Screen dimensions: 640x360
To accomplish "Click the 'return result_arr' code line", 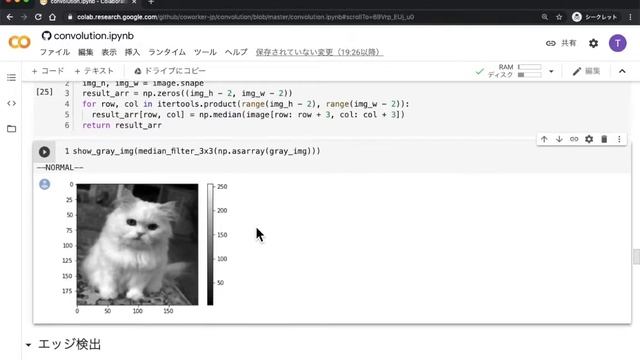I will 122,125.
